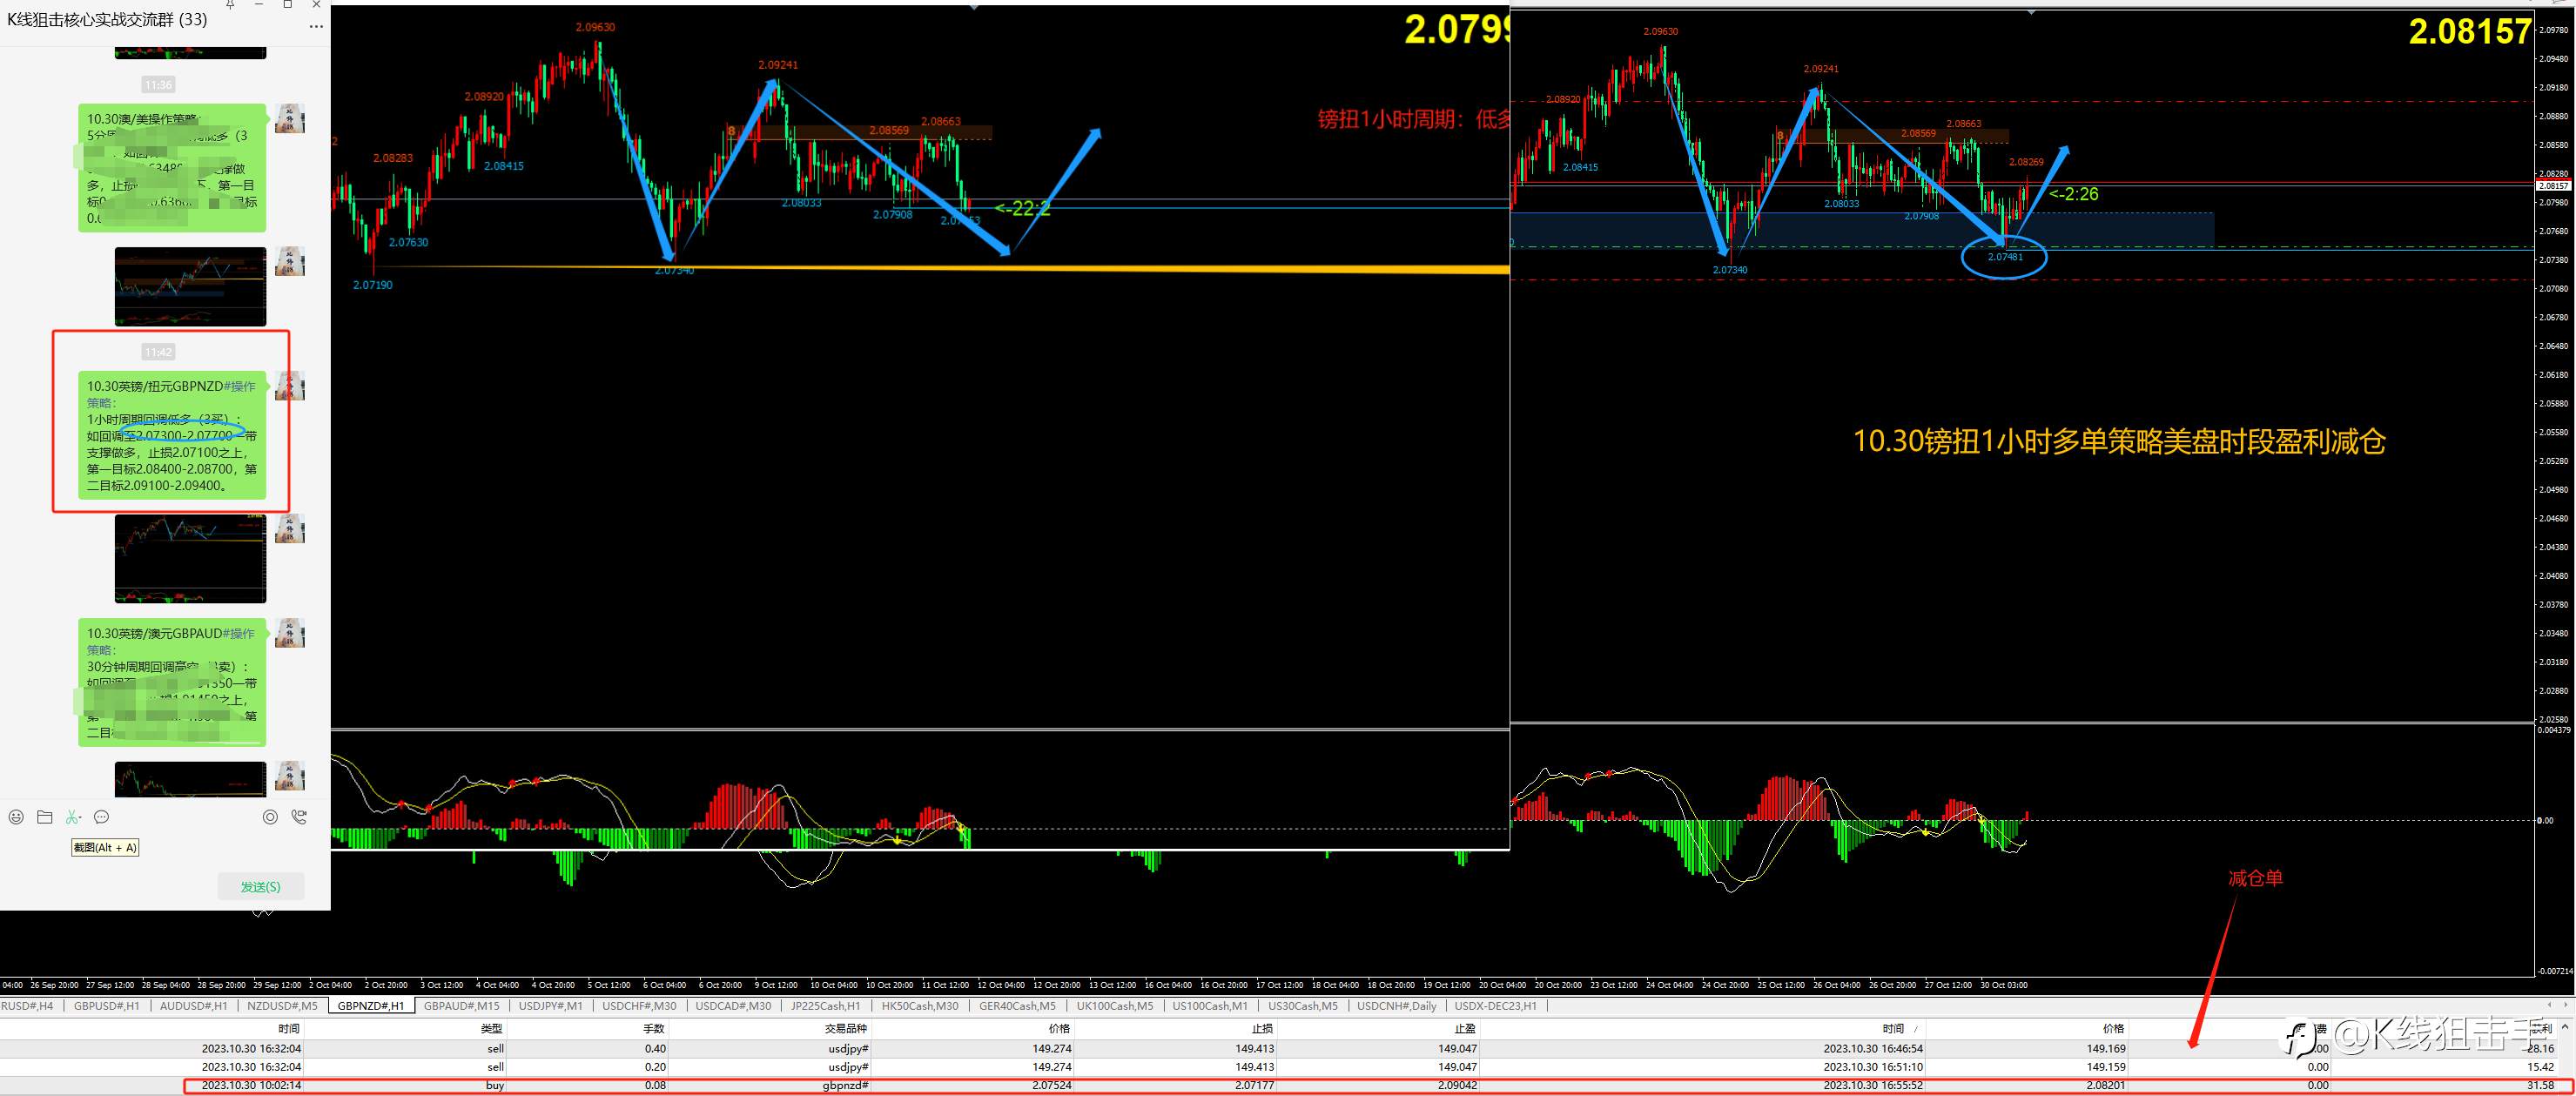Switch to the USDCHF#,M30 chart tab

point(639,1006)
